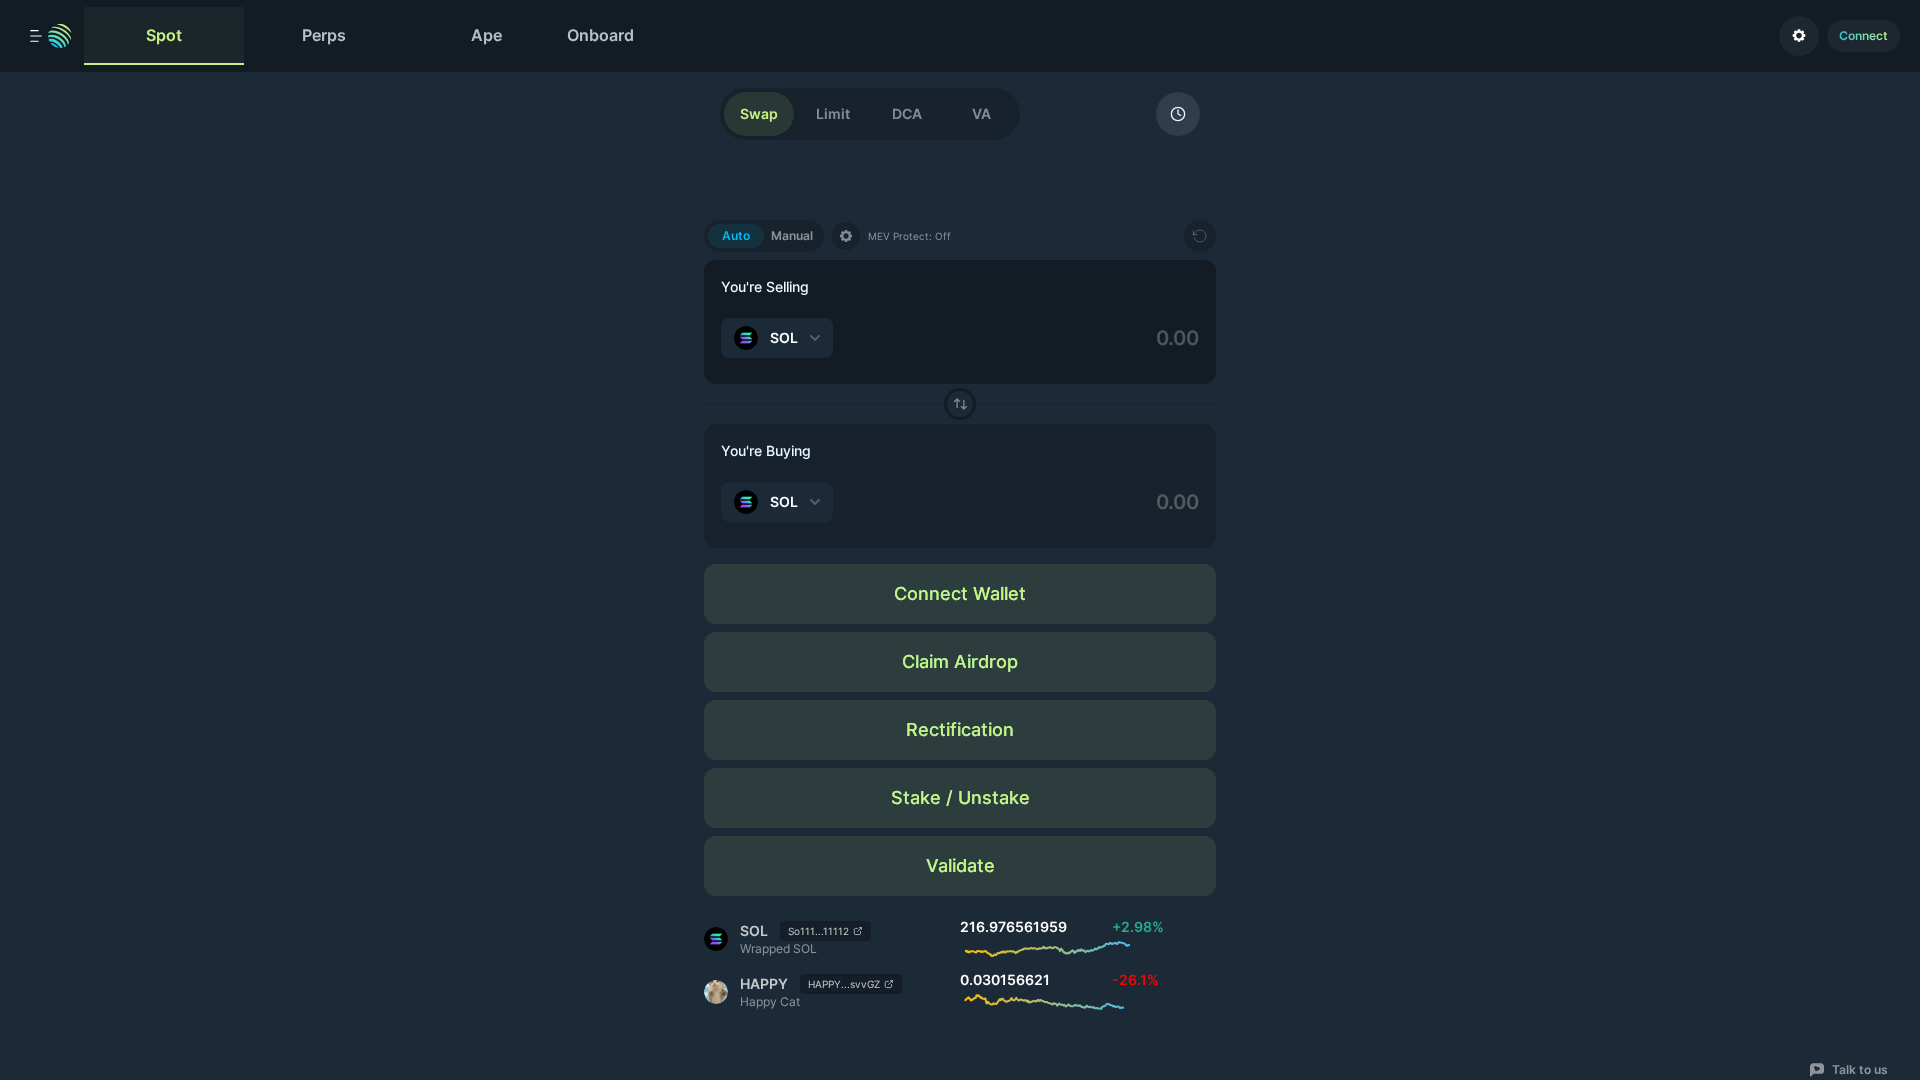Click +2.98% change value
This screenshot has width=1920, height=1080.
[x=1138, y=927]
